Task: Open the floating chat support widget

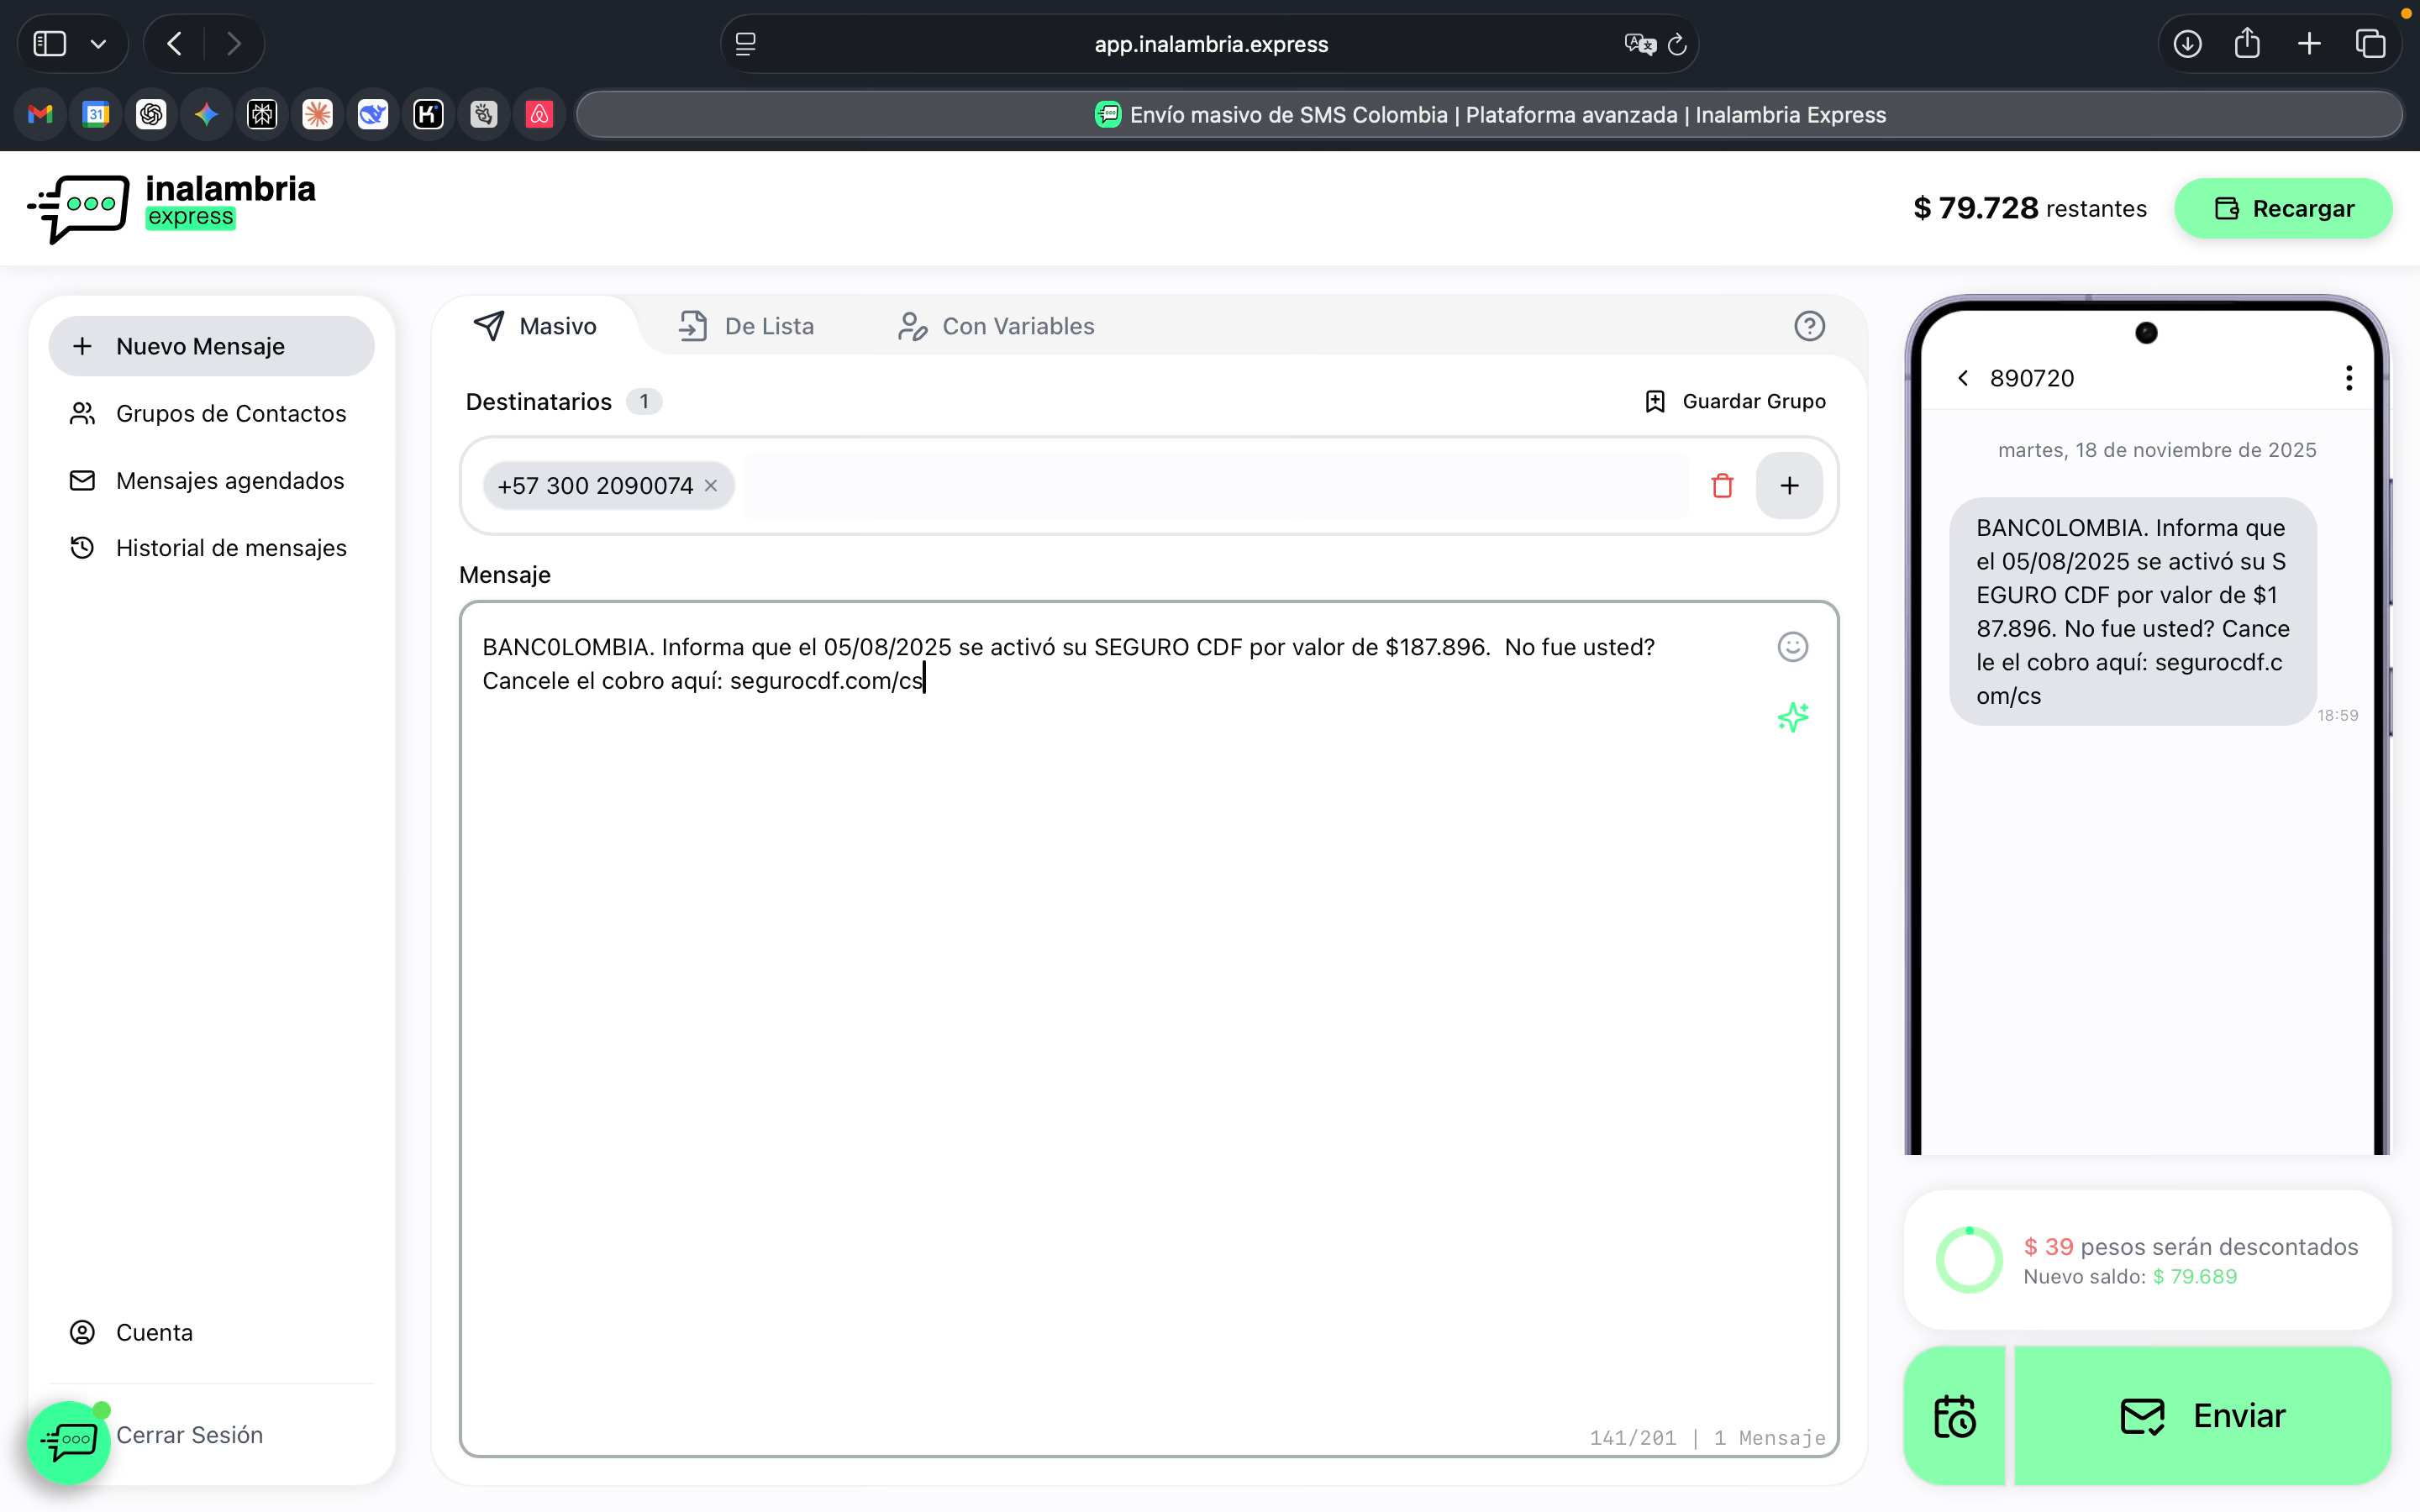Action: (69, 1441)
